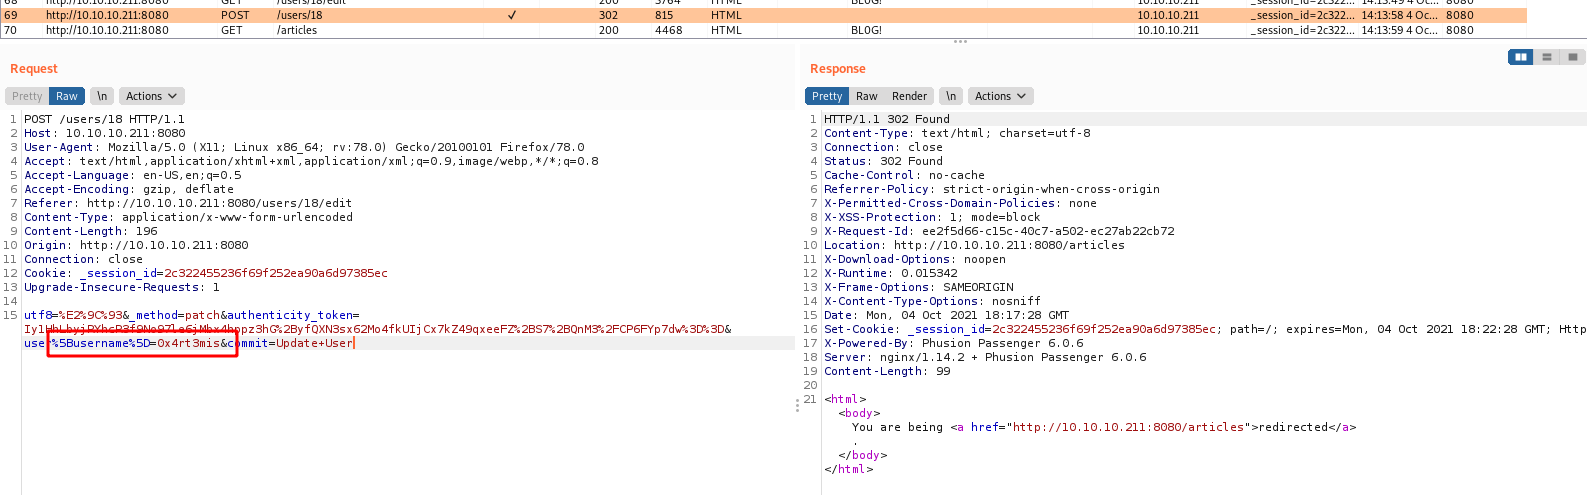Screen dimensions: 1587x495
Task: Switch to stacked top-bottom layout icon
Action: tap(1546, 57)
